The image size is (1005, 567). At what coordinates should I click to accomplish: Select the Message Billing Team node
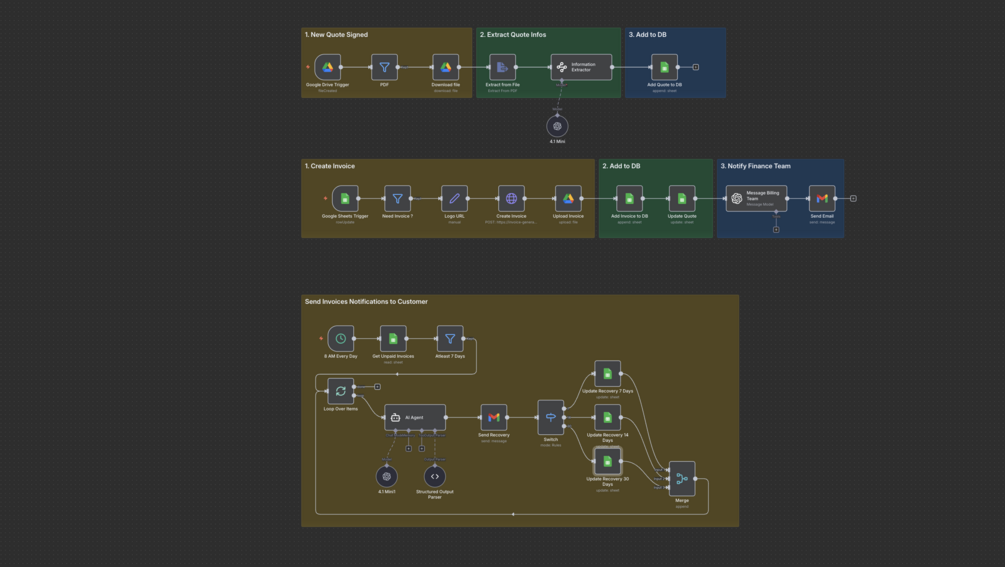pos(756,199)
